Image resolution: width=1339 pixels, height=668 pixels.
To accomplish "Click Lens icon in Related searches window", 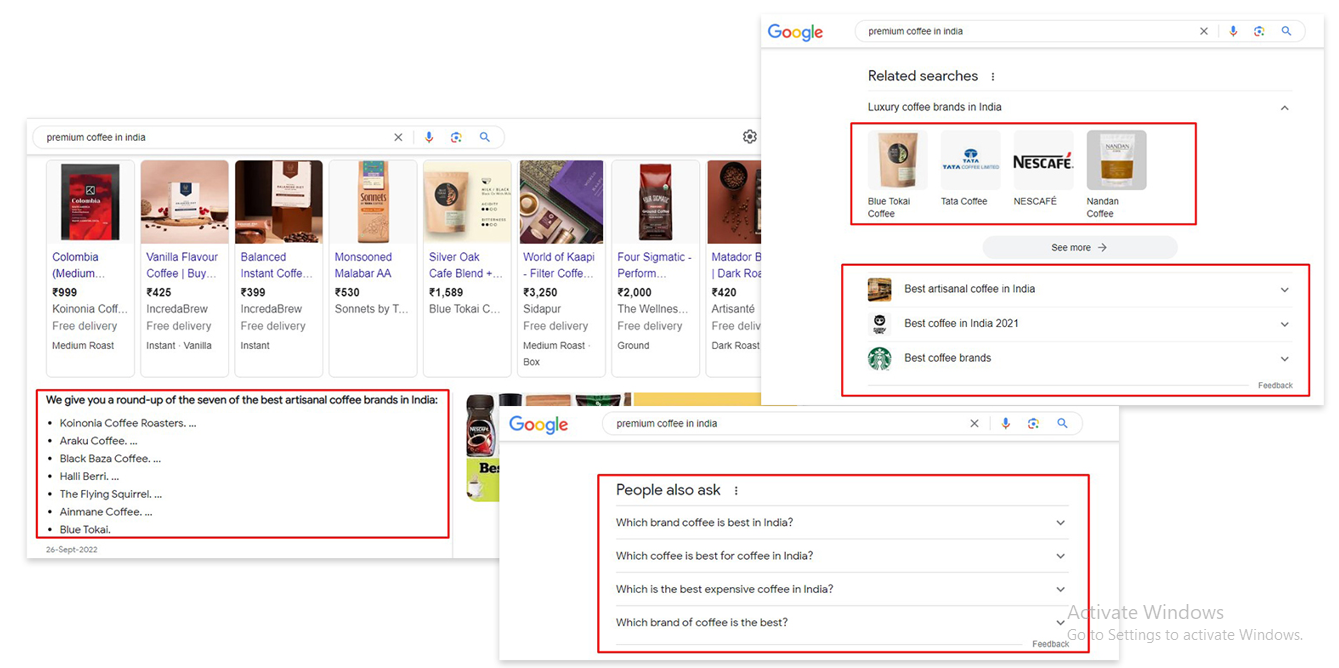I will 1259,31.
